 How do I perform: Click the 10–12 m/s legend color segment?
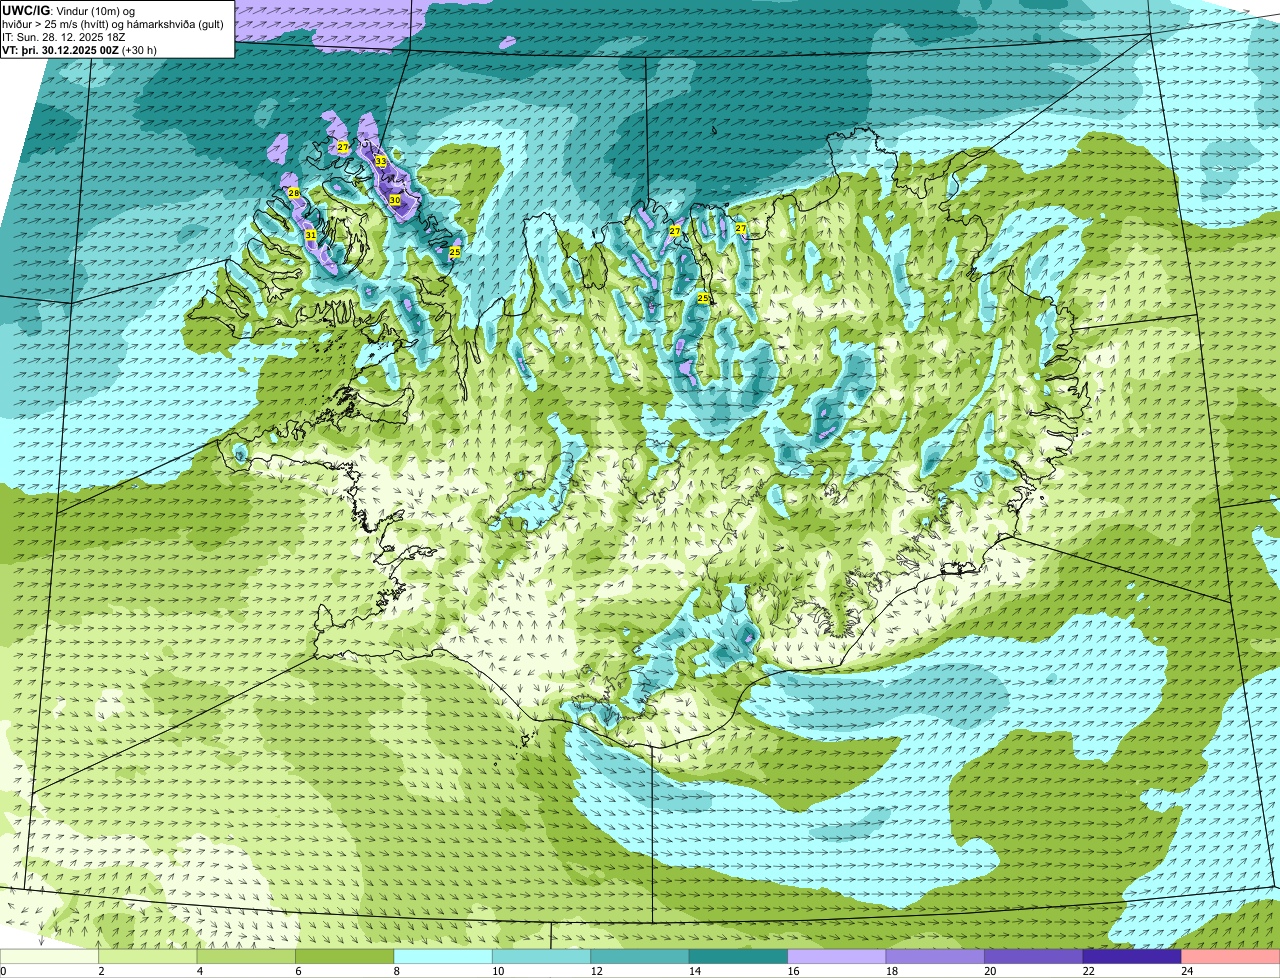[543, 957]
